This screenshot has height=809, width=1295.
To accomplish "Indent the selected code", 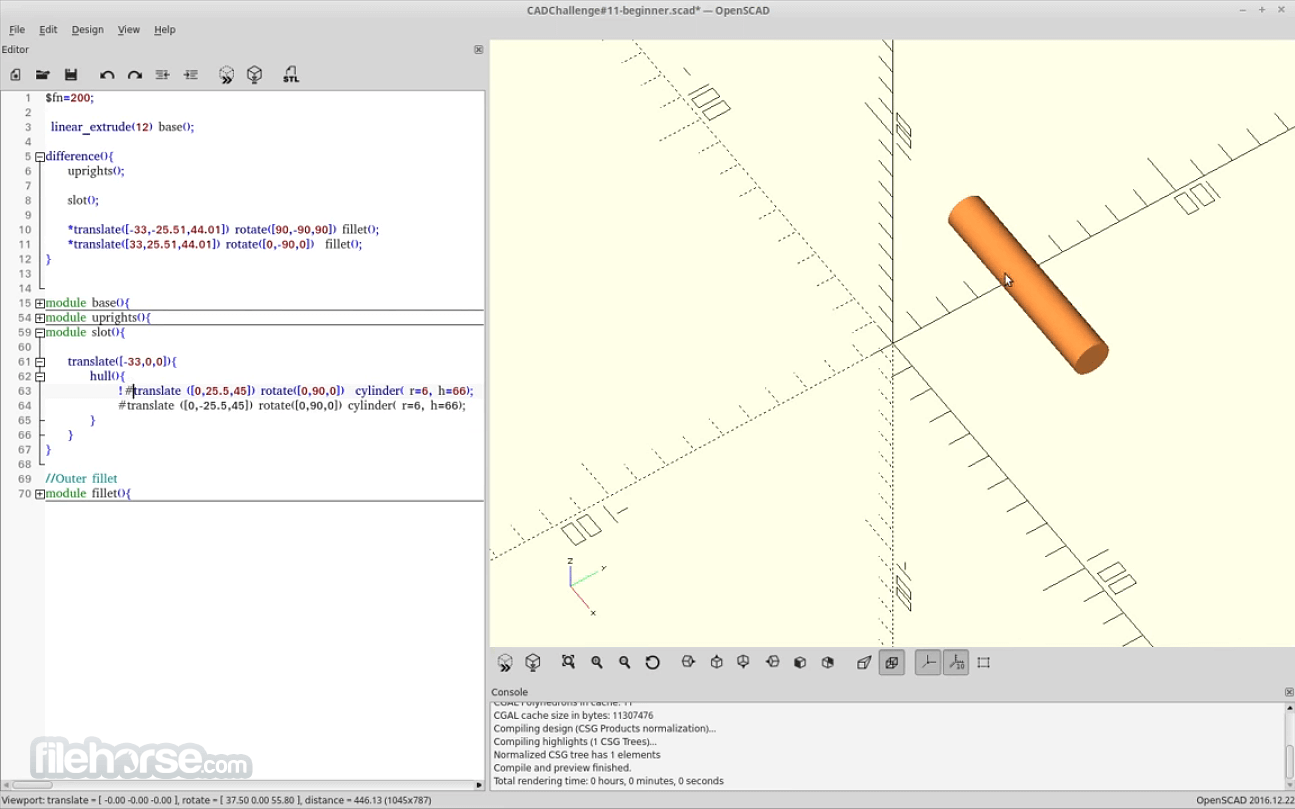I will [x=191, y=75].
